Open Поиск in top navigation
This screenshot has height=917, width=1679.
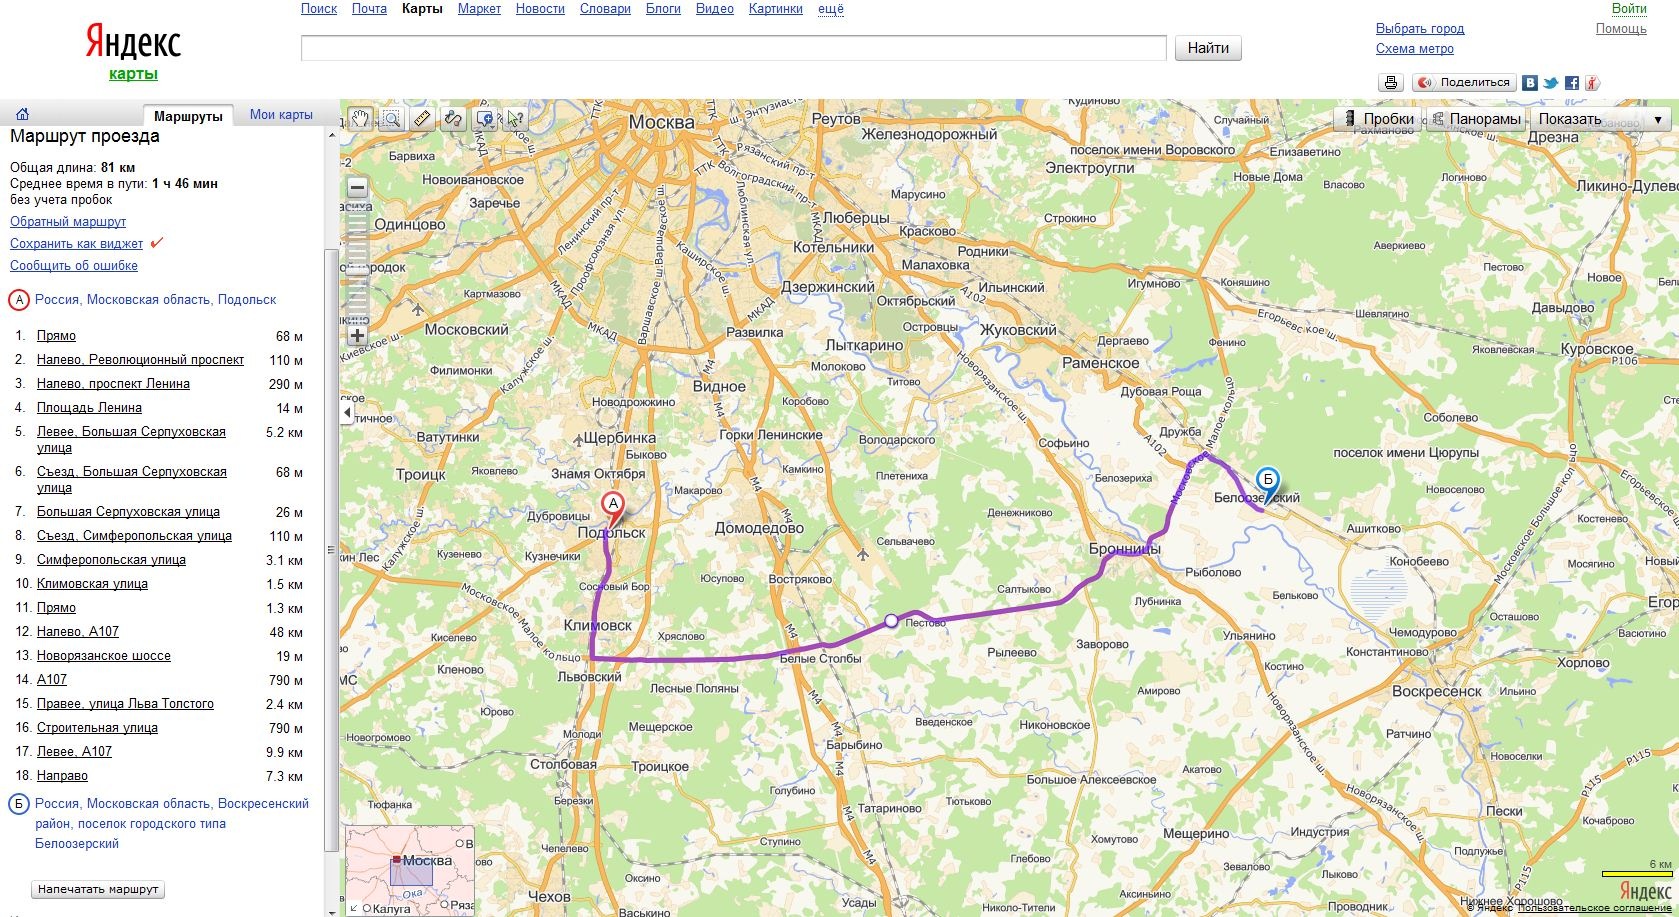tap(319, 9)
